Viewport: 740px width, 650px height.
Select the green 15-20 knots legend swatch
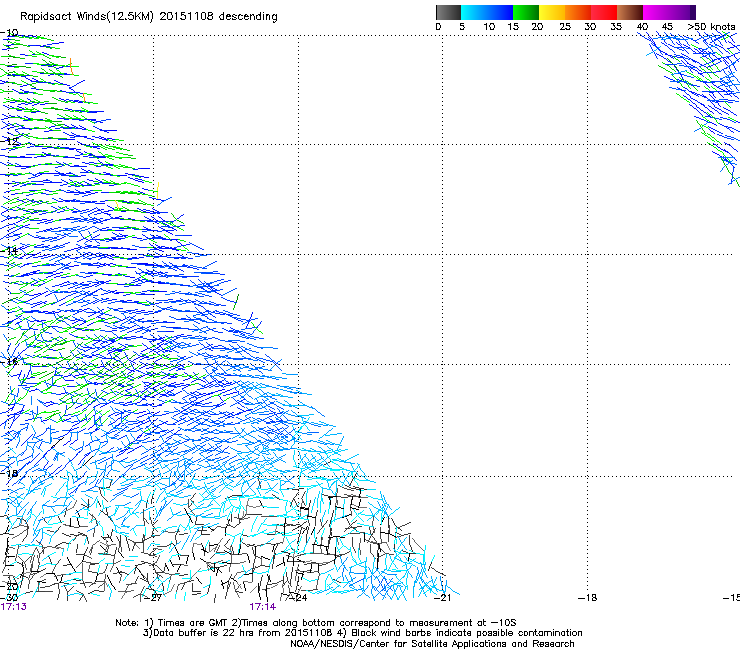click(x=526, y=12)
